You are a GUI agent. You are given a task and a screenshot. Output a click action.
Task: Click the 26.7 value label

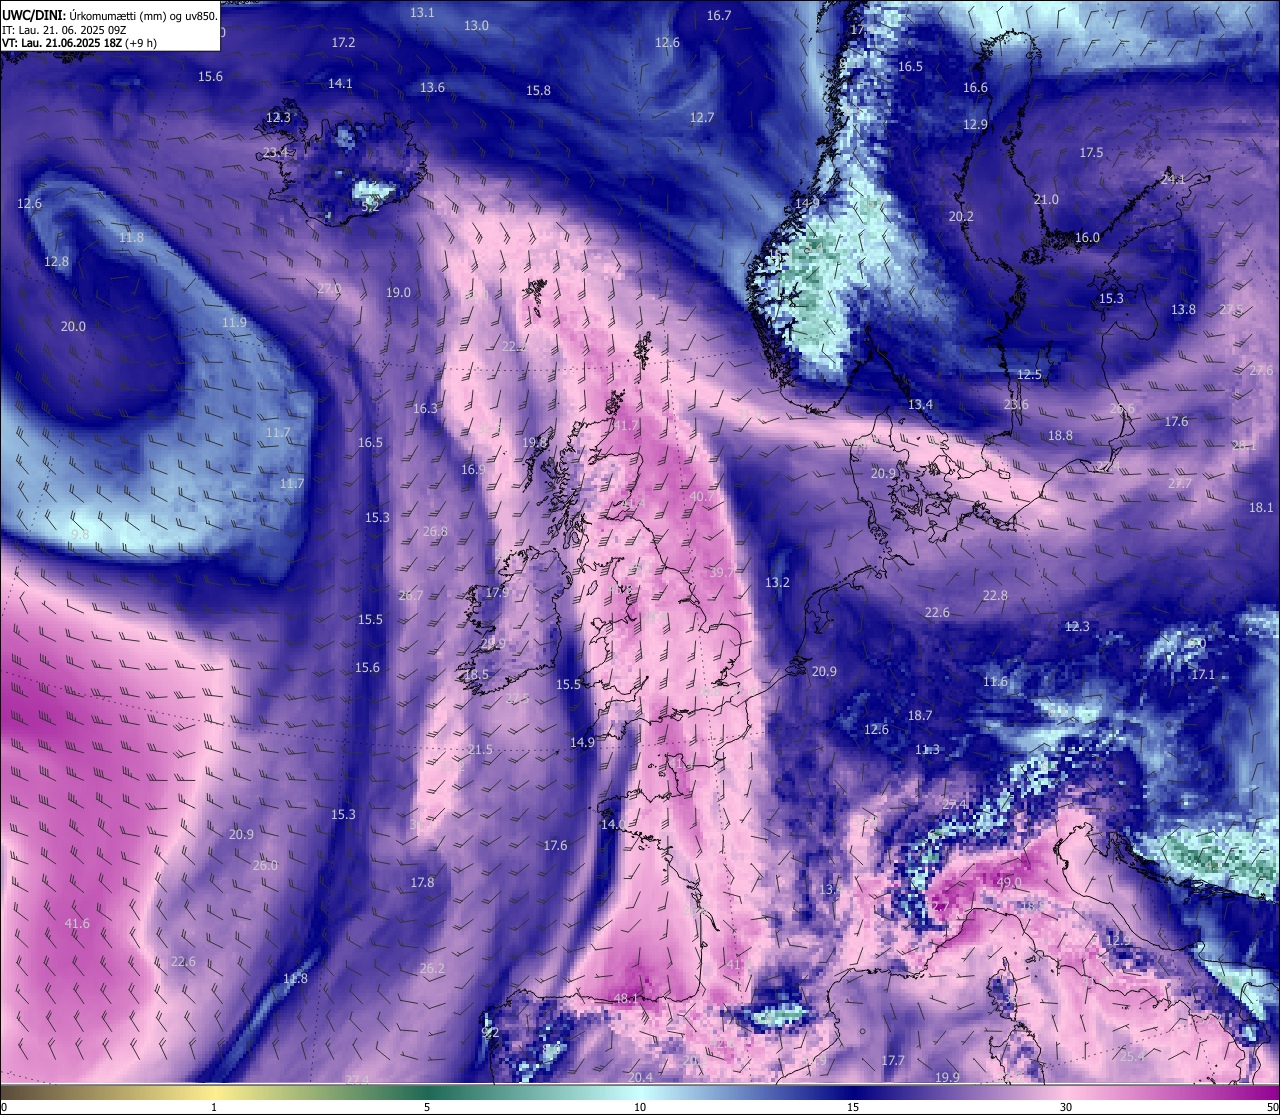[x=410, y=596]
